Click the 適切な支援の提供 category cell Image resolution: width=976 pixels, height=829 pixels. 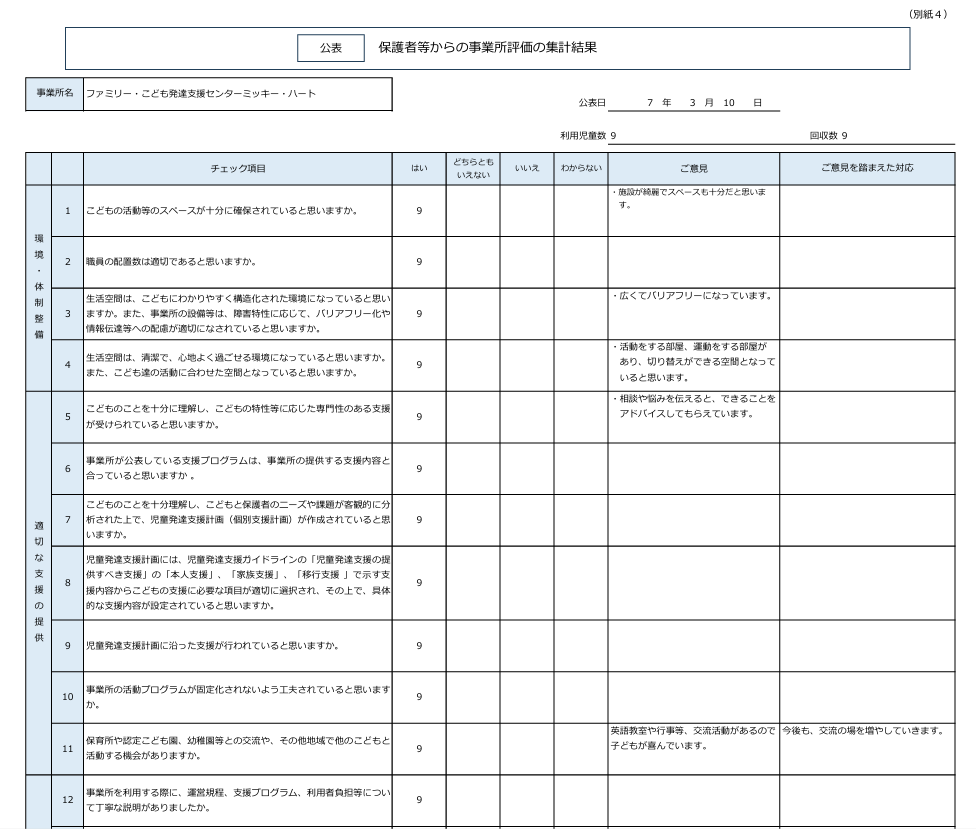[38, 581]
